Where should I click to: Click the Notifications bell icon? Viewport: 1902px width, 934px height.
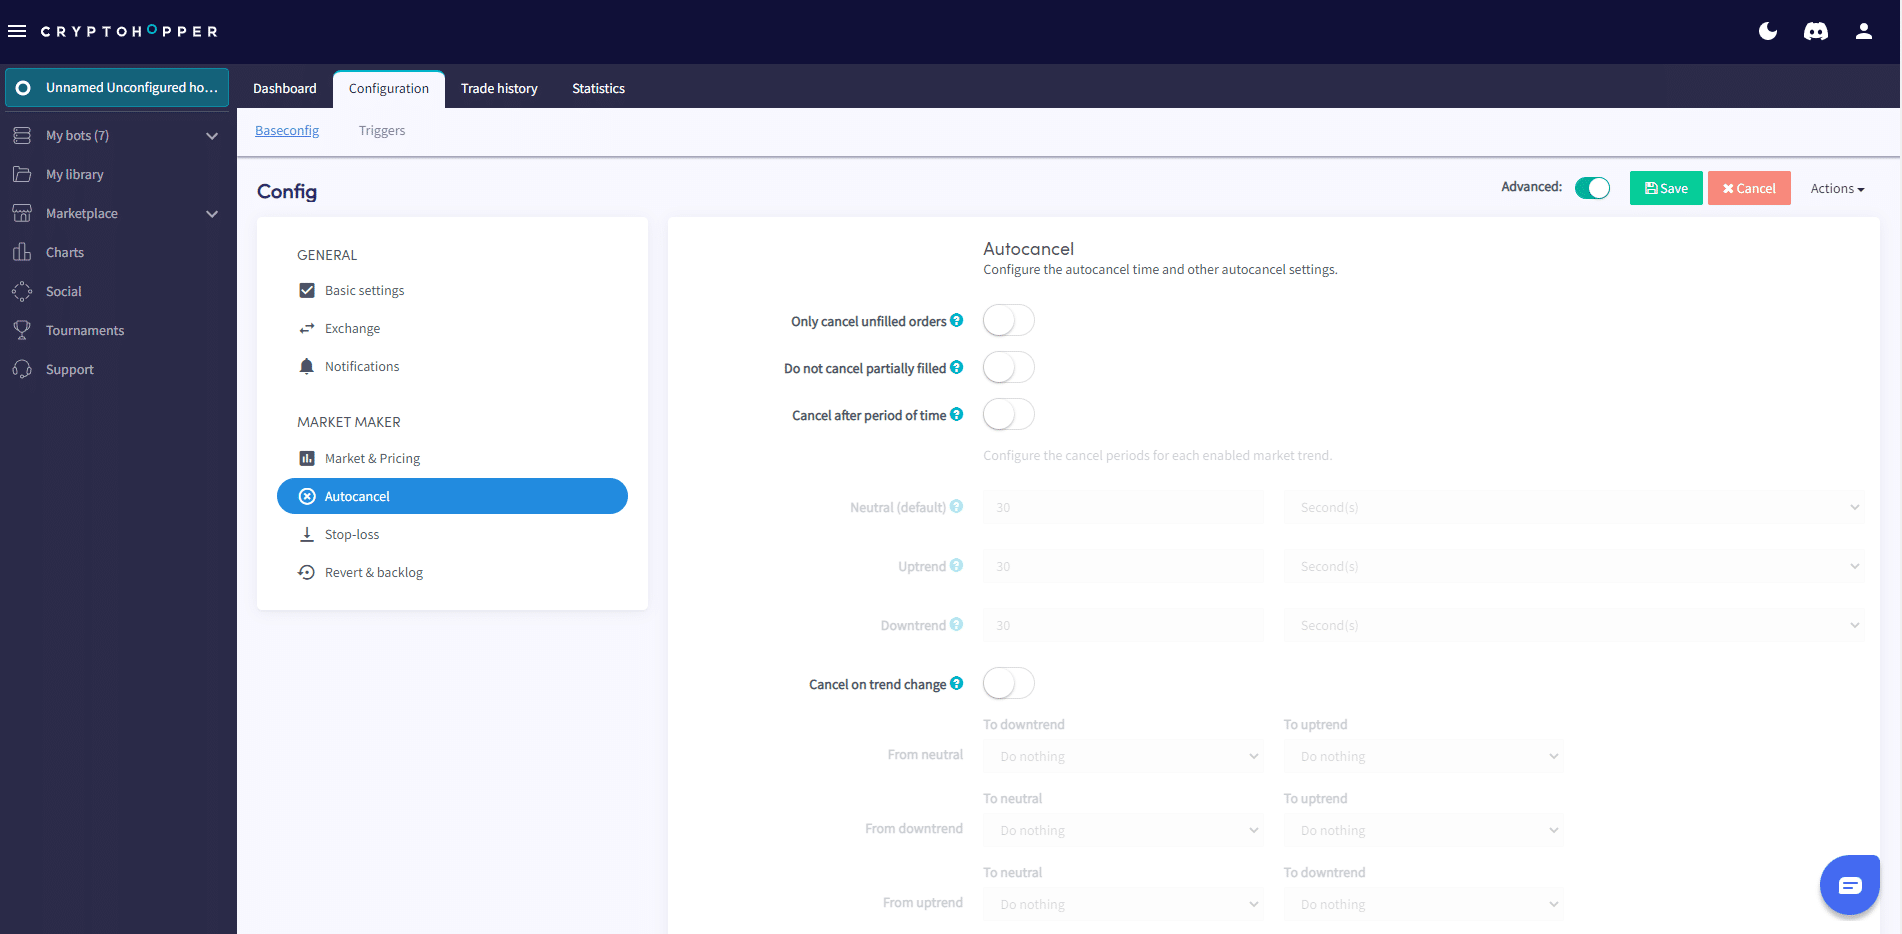coord(307,366)
